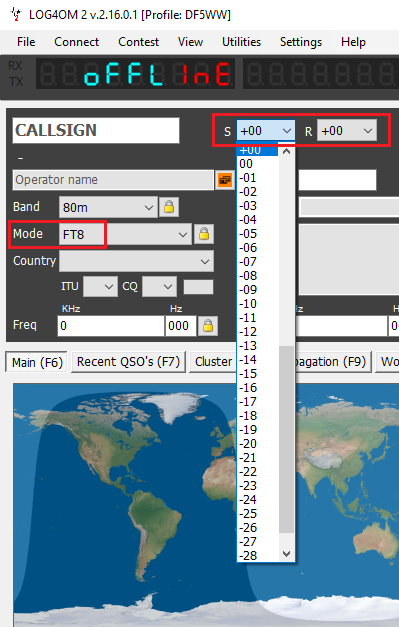
Task: Select +00 in the report list
Action: (x=258, y=150)
